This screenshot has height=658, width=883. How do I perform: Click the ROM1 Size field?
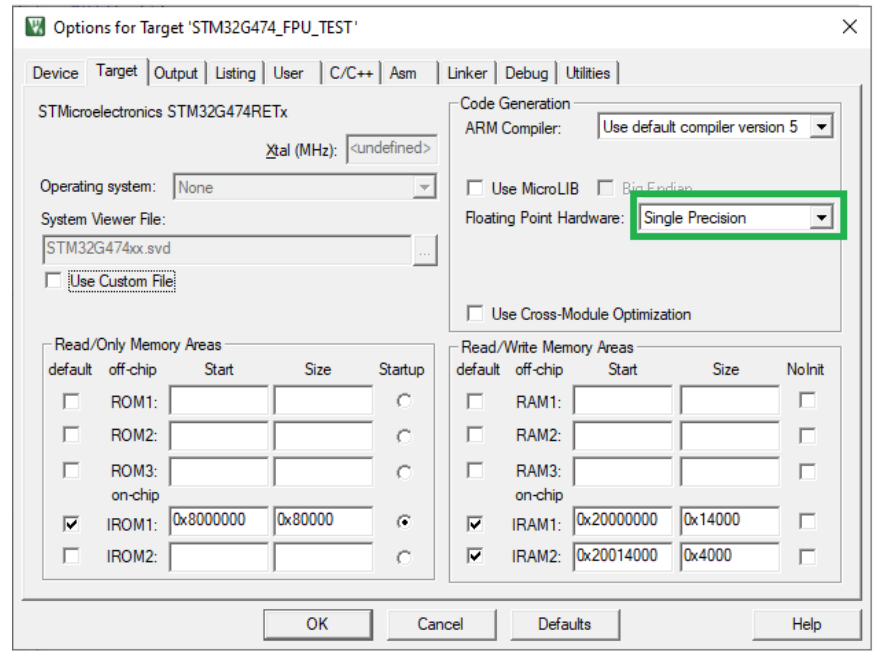(323, 401)
